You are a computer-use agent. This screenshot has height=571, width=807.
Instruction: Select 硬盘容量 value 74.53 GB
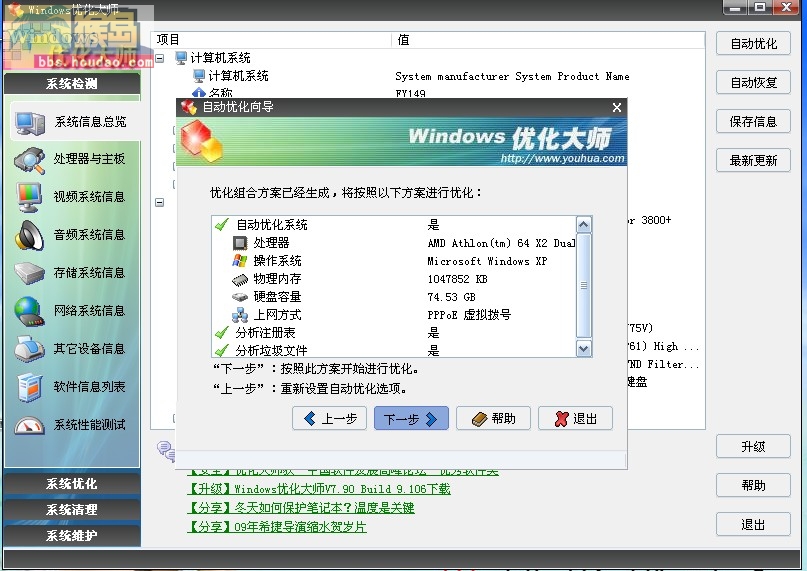(x=451, y=297)
